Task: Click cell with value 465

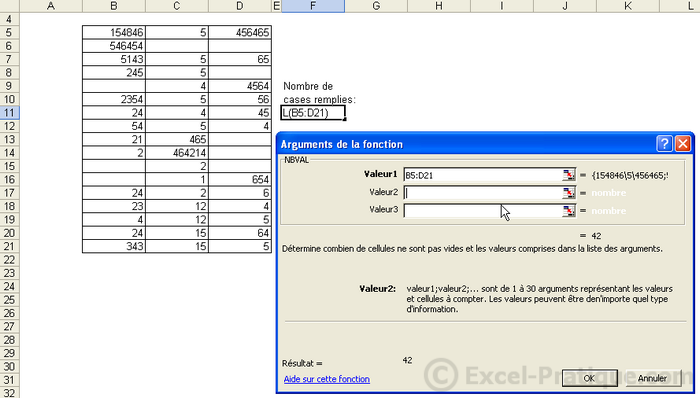Action: point(177,140)
